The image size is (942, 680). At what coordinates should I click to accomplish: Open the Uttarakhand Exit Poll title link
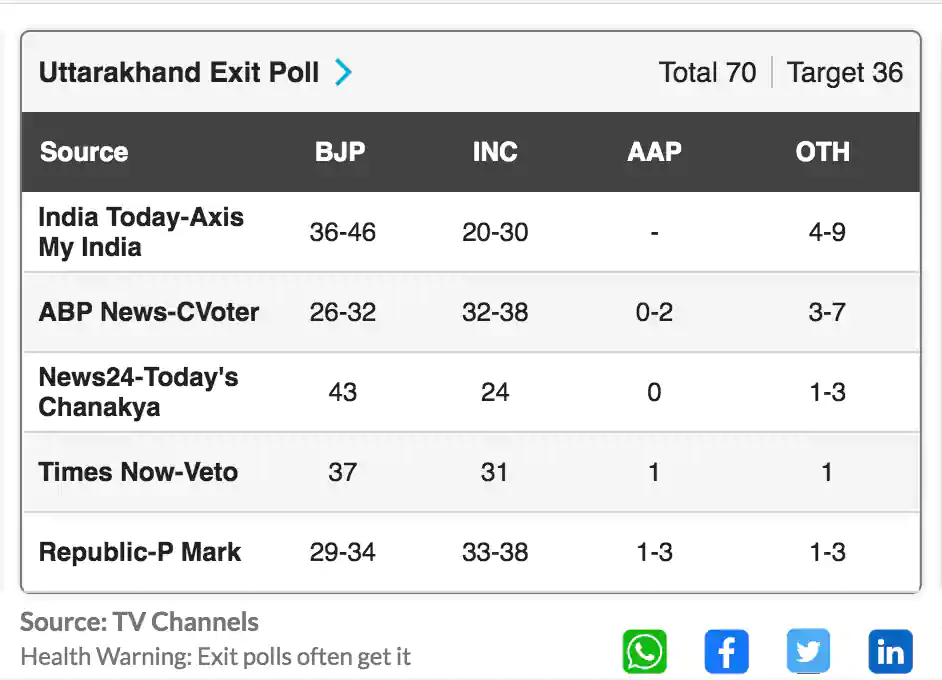[x=178, y=72]
